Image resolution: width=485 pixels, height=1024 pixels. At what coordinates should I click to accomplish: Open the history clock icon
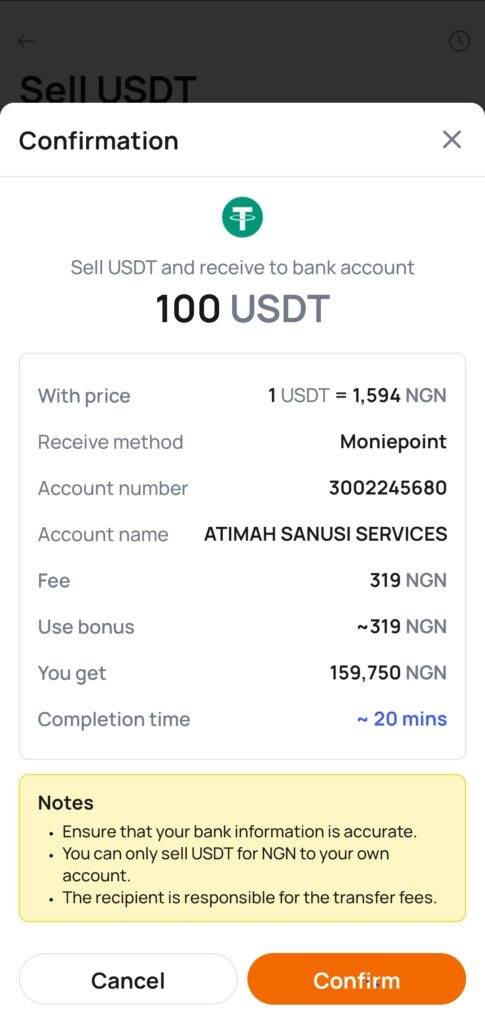pos(459,41)
